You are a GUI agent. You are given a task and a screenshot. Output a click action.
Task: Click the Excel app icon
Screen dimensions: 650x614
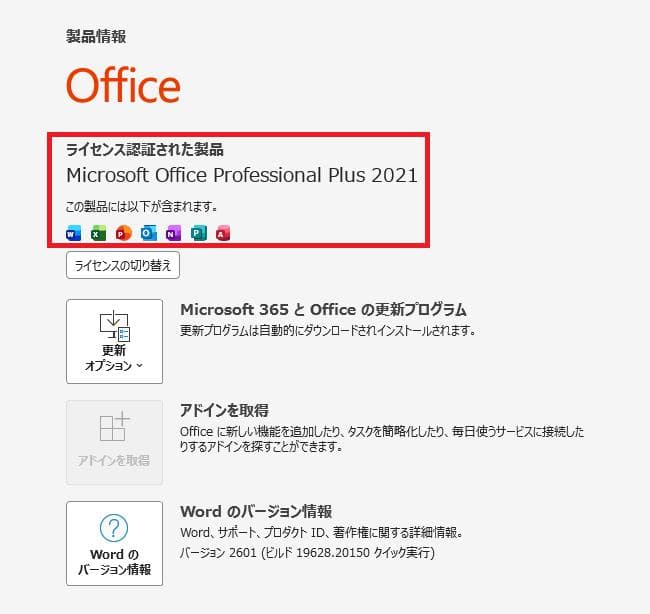[99, 233]
